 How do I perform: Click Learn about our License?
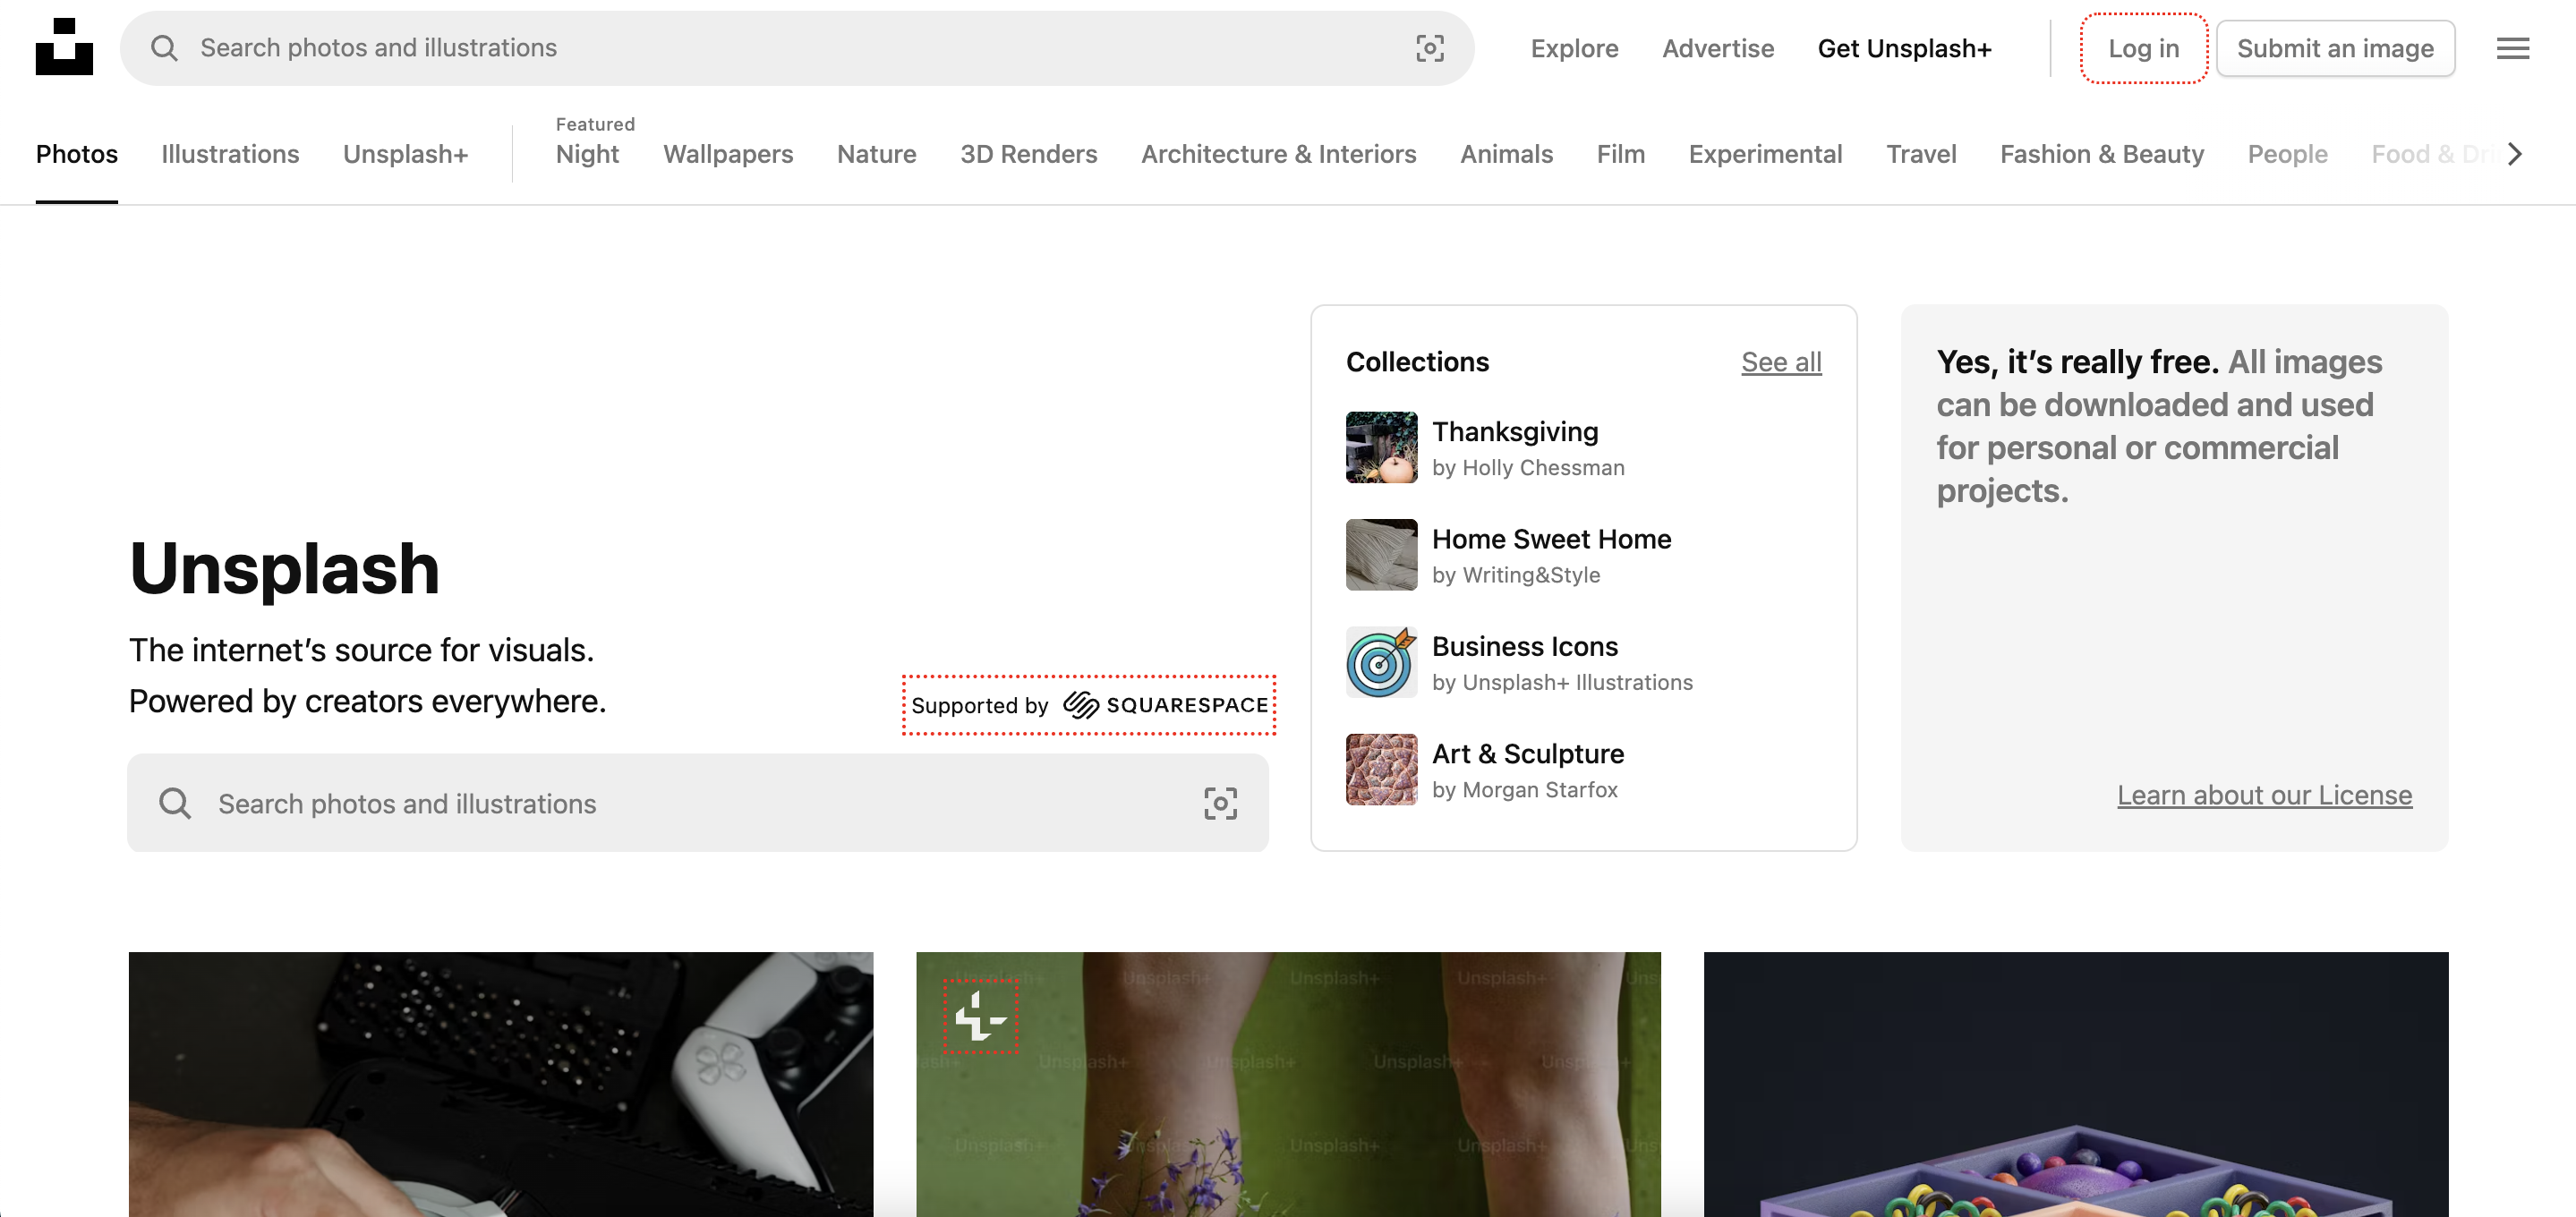coord(2264,795)
